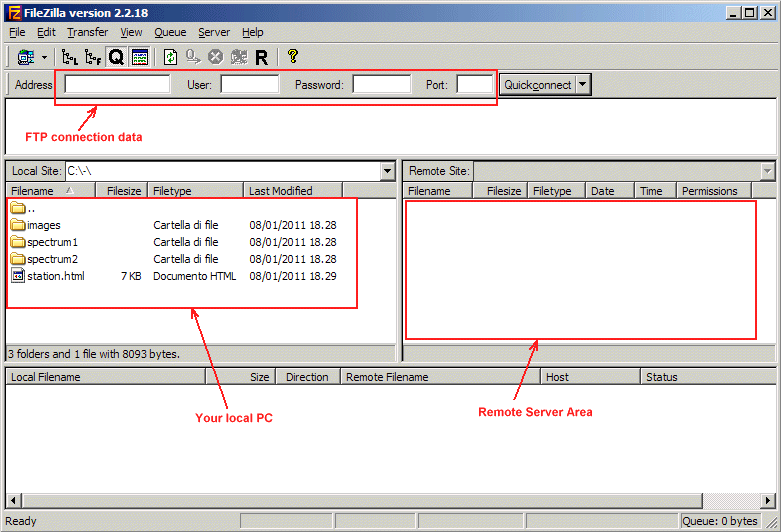Screen dimensions: 781x532
Task: Click the FileZilla title bar icon
Action: 15,13
